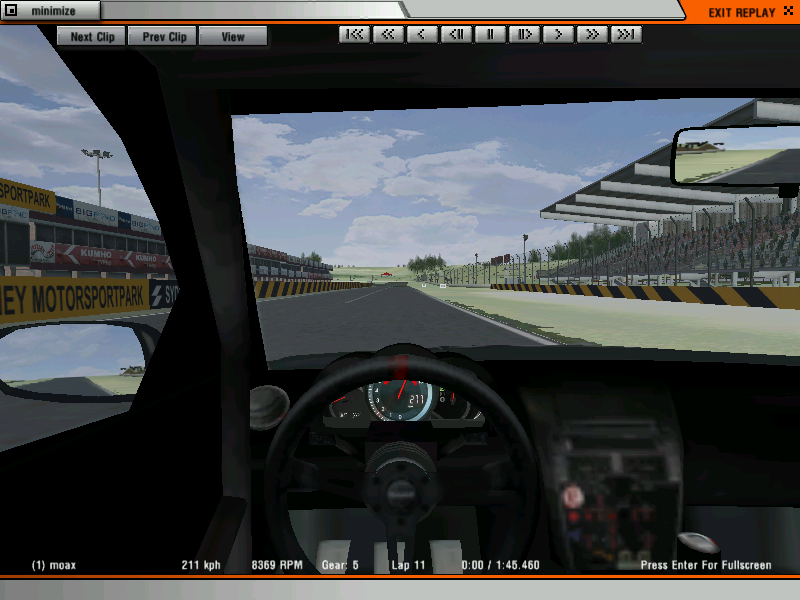This screenshot has width=800, height=600.
Task: Click the fast forward button
Action: pyautogui.click(x=592, y=35)
